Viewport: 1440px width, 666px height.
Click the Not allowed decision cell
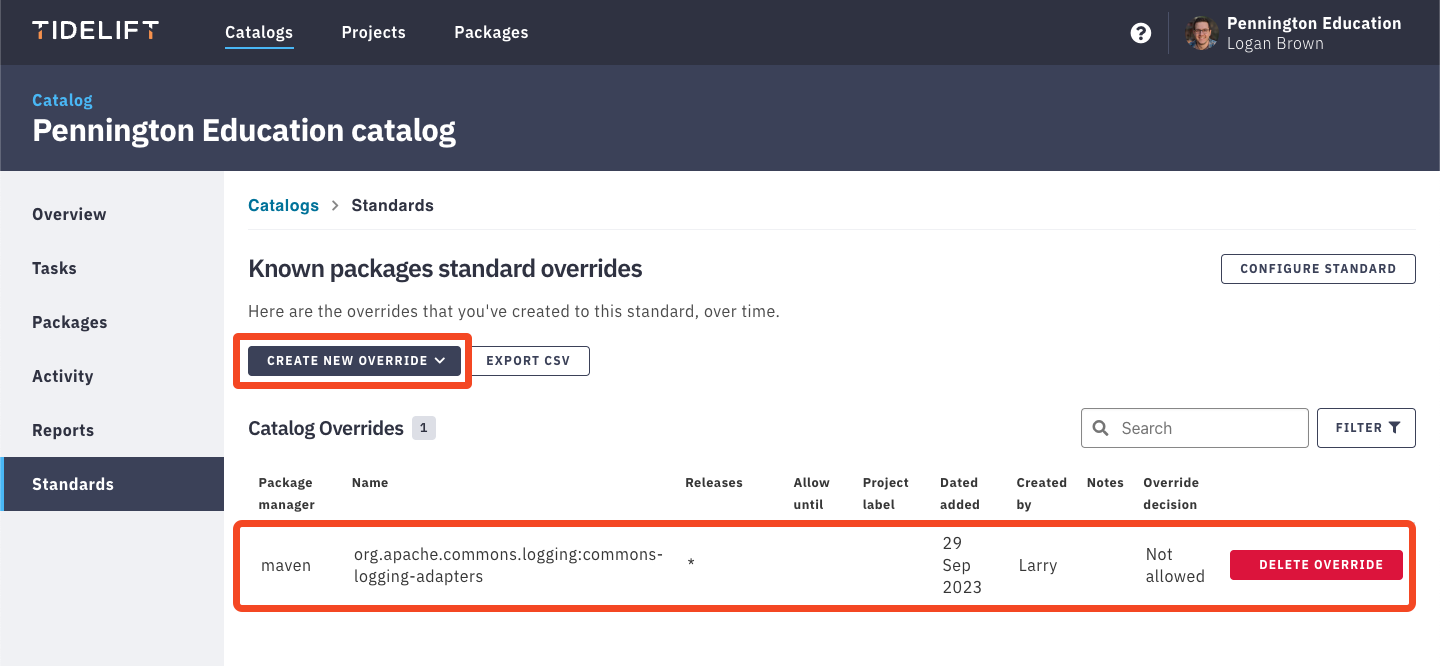coord(1175,565)
